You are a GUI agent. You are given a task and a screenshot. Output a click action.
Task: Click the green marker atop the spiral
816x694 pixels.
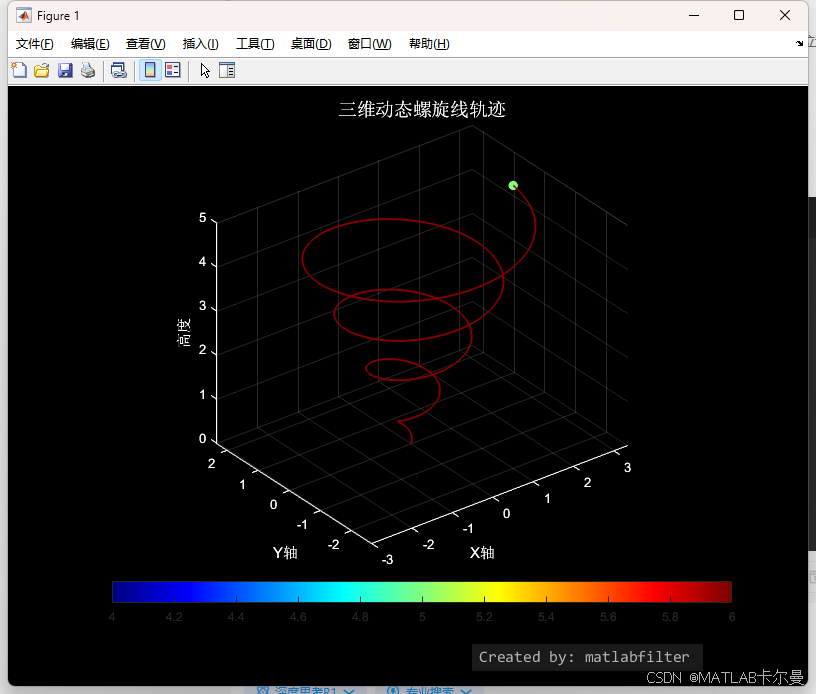pyautogui.click(x=512, y=185)
